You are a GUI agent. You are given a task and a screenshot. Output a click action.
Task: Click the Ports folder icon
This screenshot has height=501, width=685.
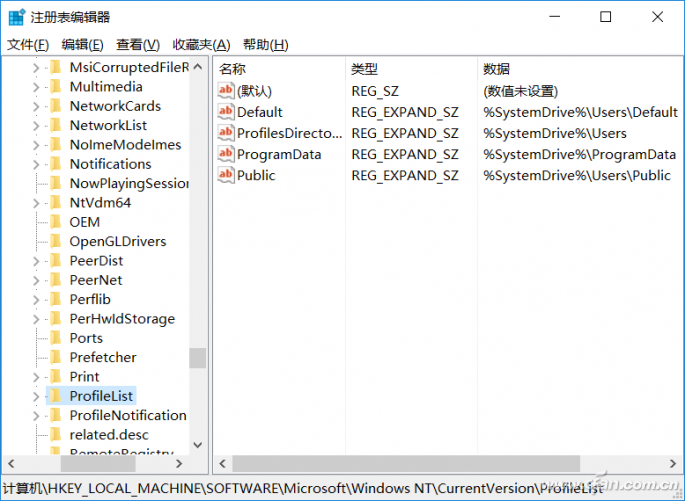coord(56,338)
